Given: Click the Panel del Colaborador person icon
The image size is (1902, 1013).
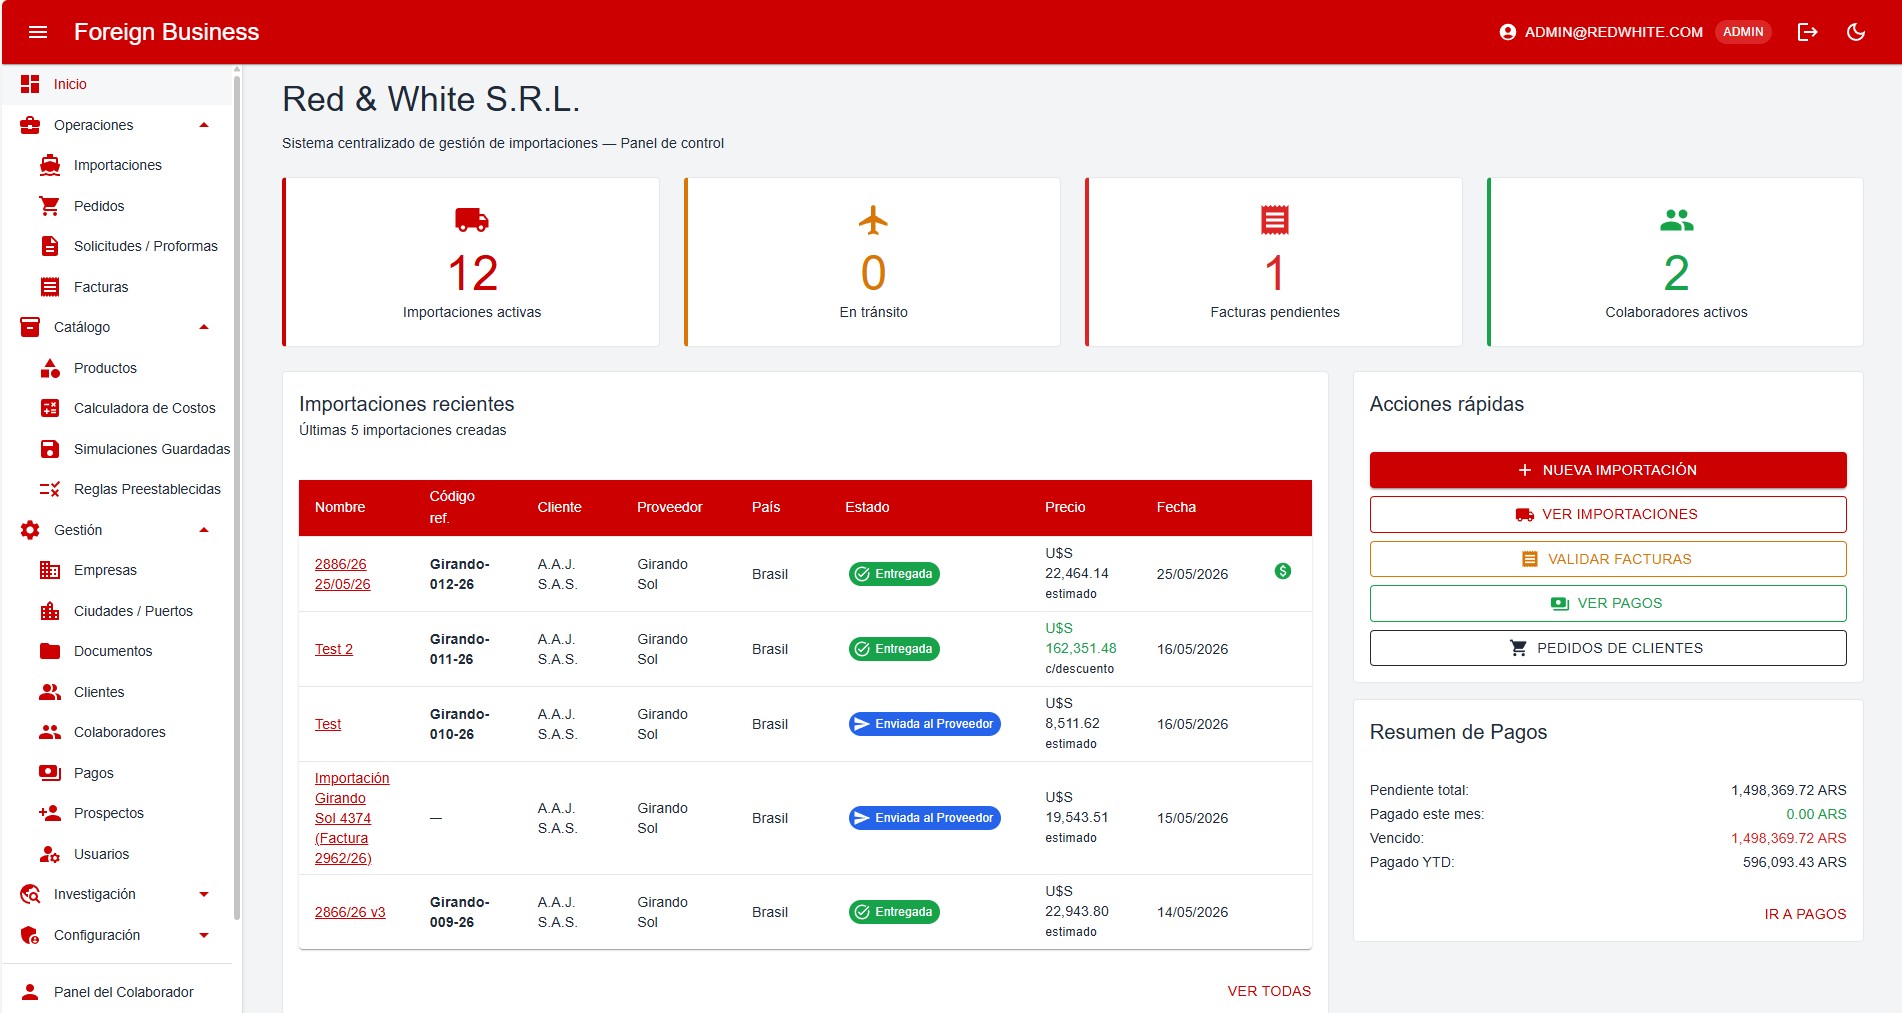Looking at the screenshot, I should [x=30, y=992].
